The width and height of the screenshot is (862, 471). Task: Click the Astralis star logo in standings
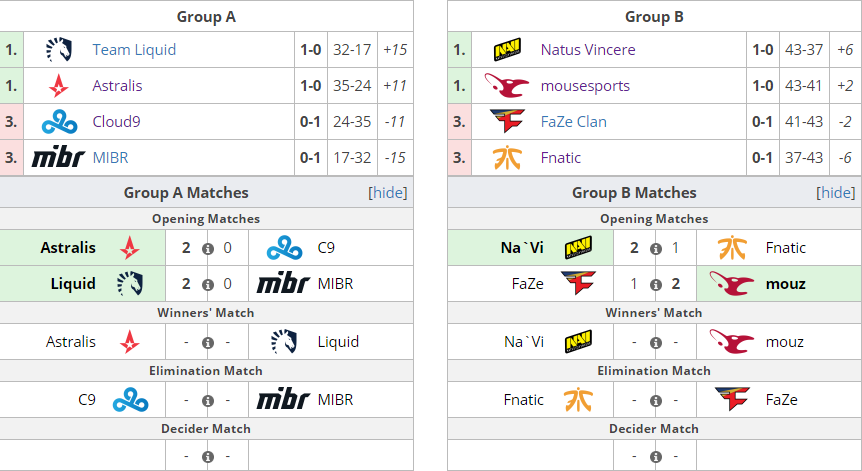tap(58, 86)
